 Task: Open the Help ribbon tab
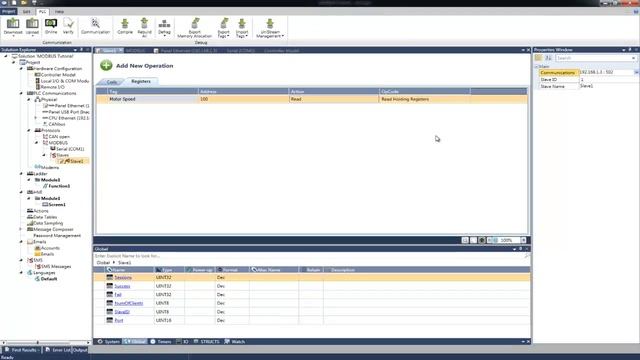pyautogui.click(x=59, y=11)
